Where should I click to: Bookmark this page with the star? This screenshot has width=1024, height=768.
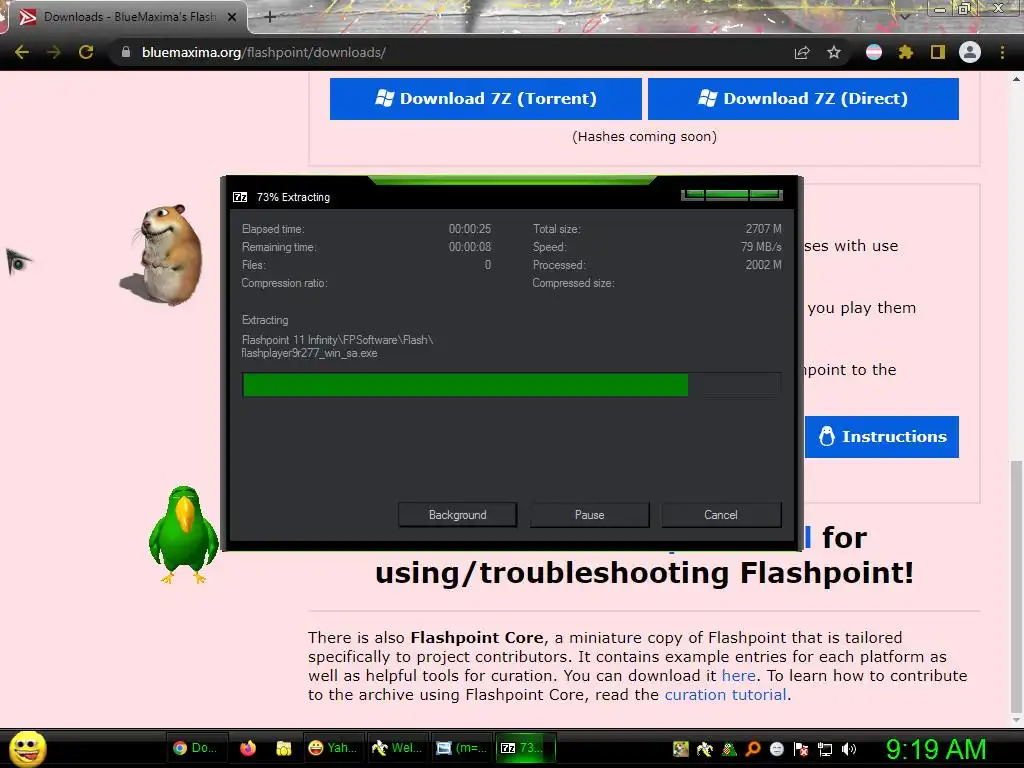834,52
